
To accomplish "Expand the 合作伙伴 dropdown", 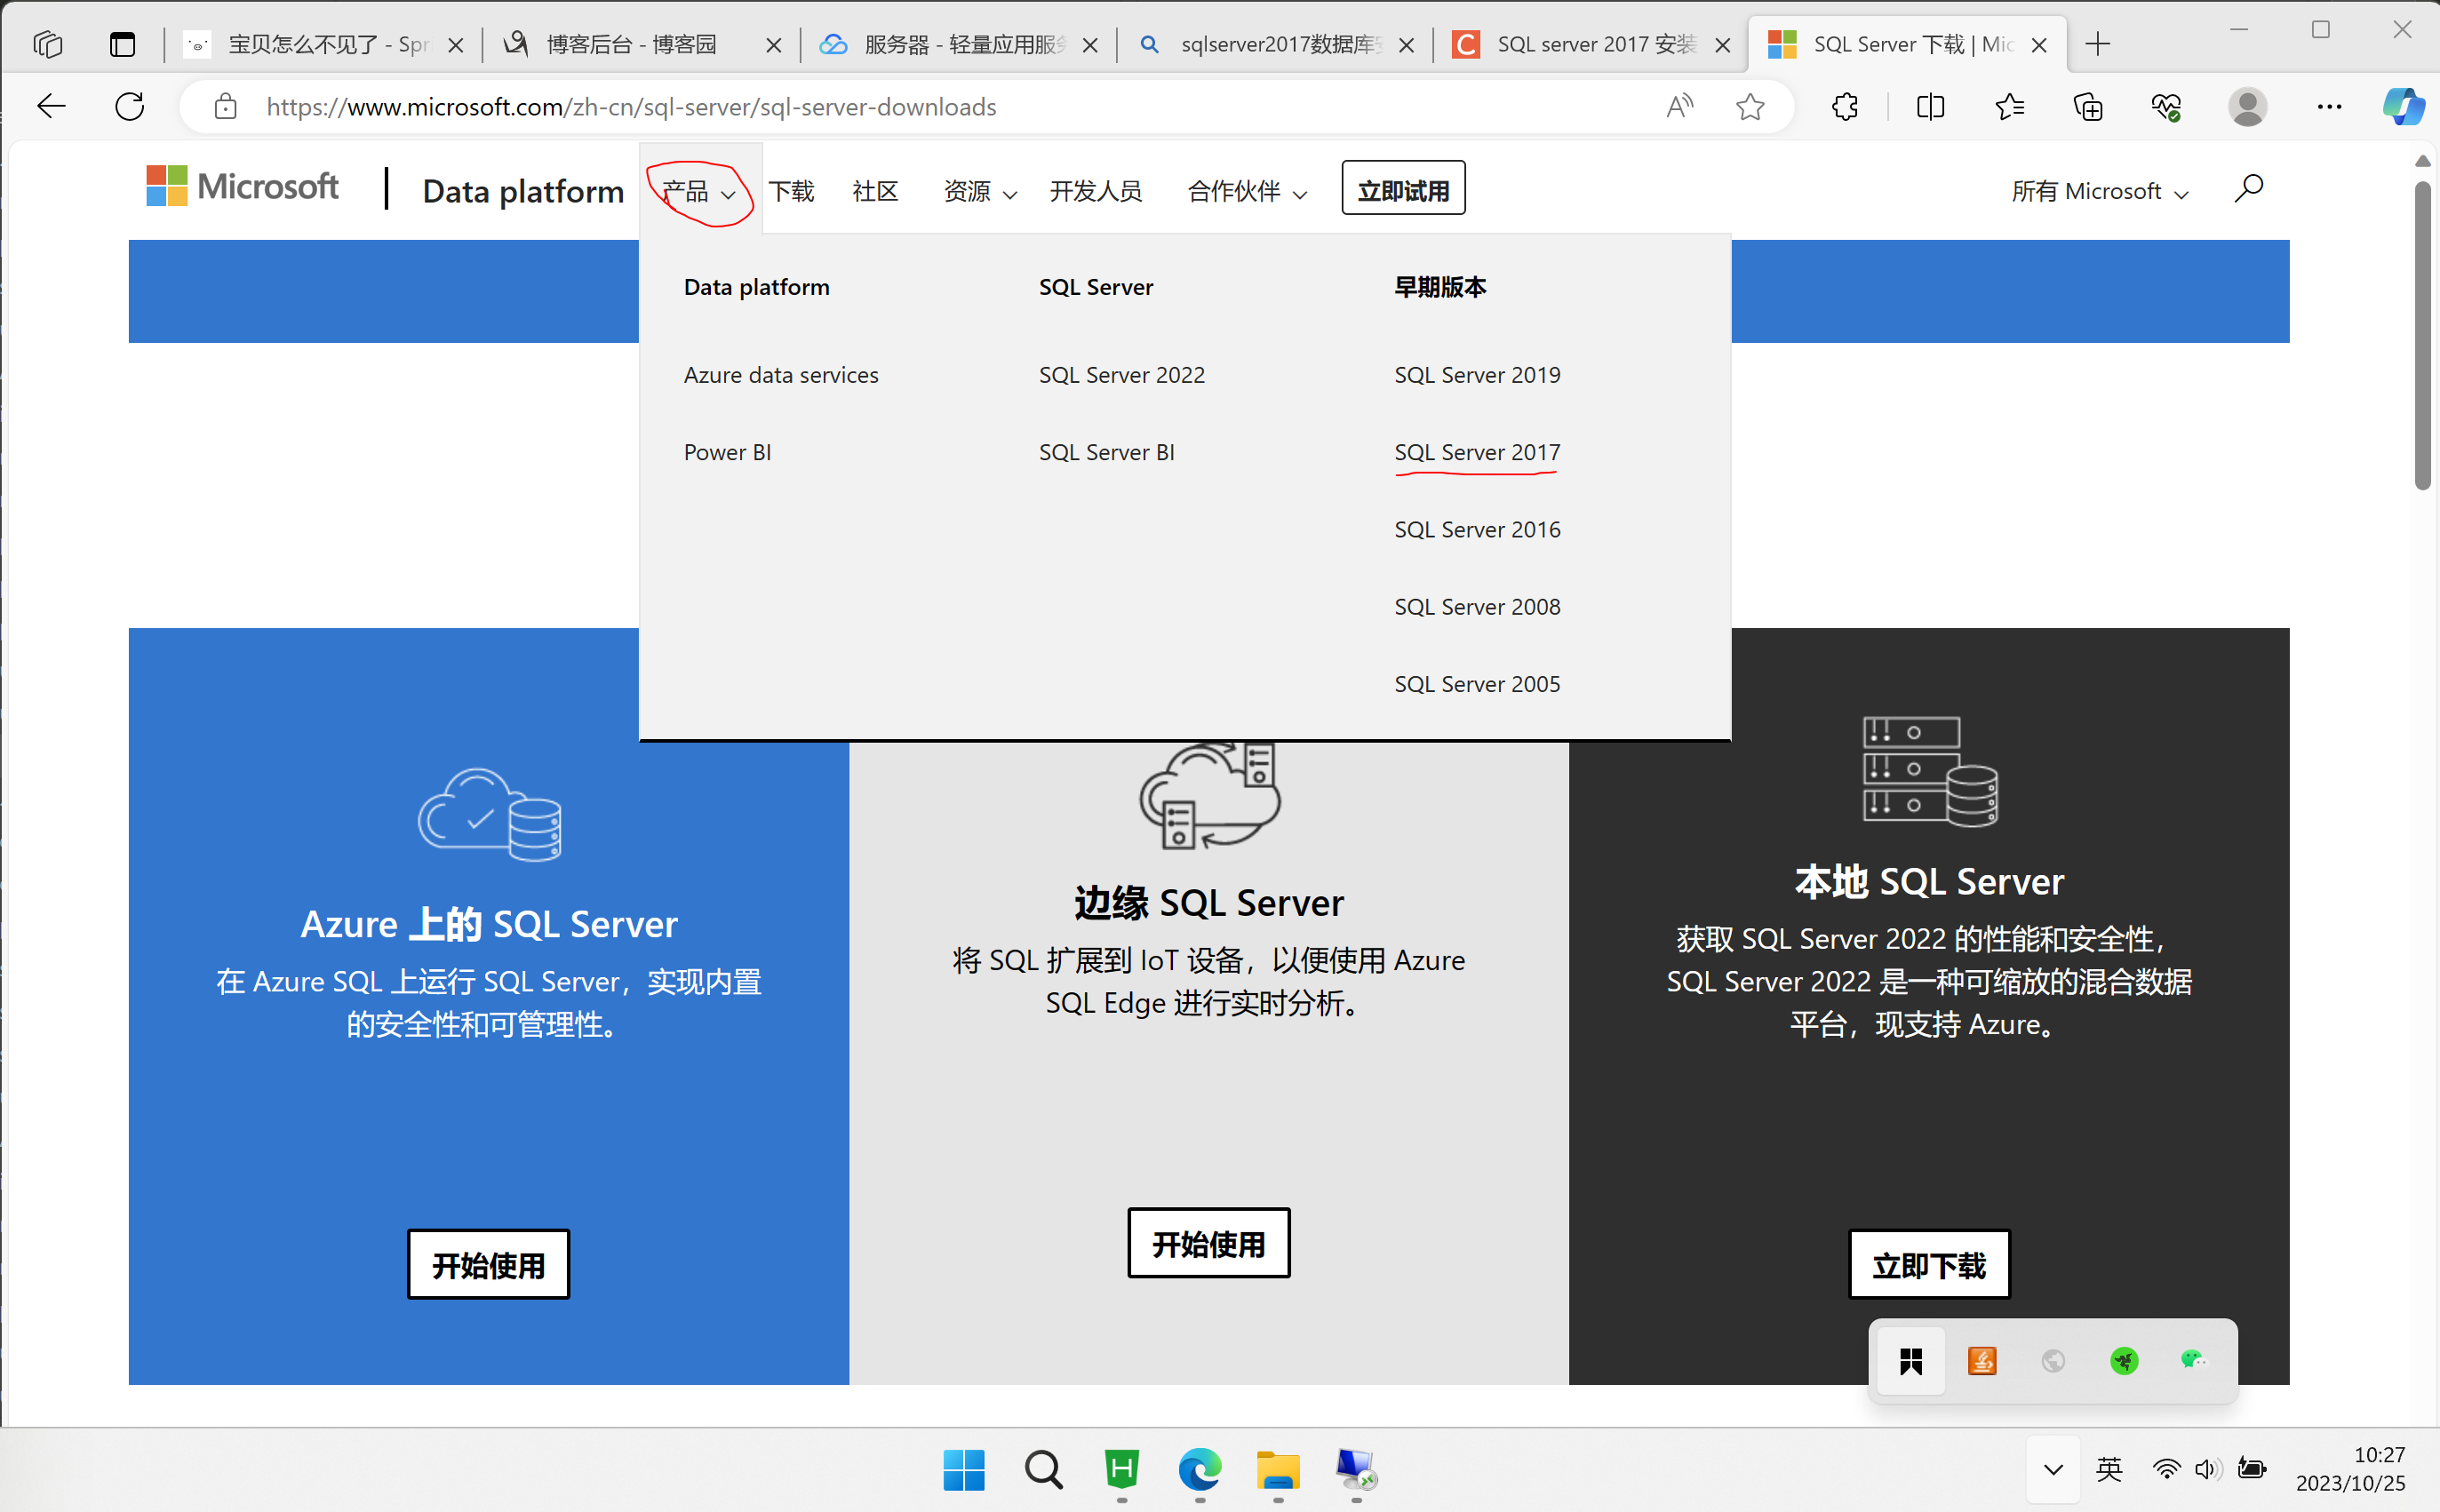I will [x=1247, y=190].
